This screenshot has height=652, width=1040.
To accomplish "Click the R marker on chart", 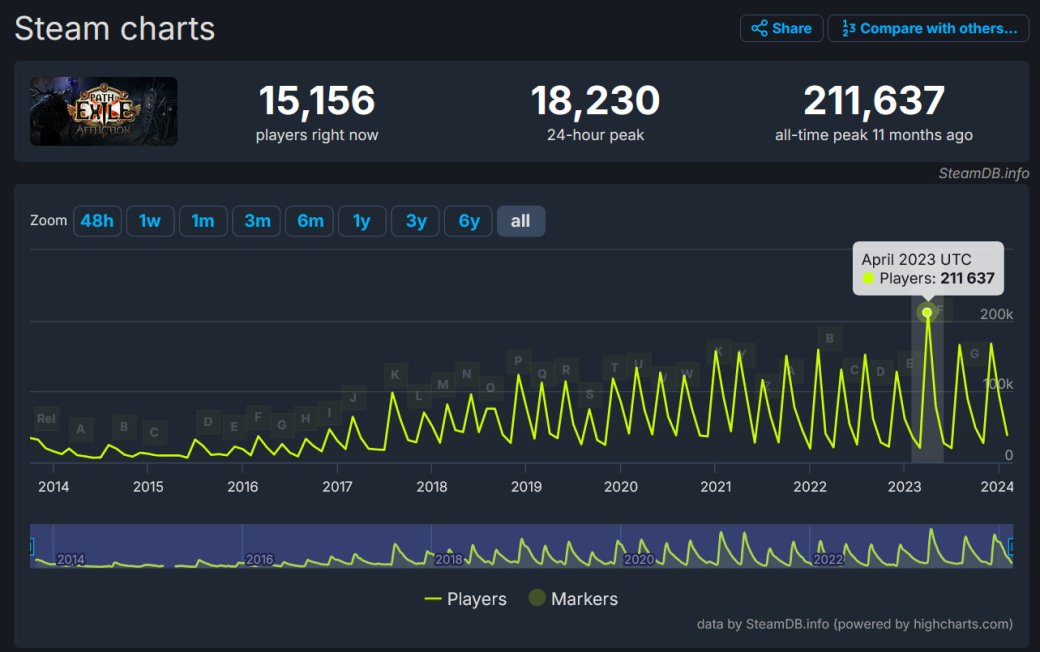I will point(566,370).
